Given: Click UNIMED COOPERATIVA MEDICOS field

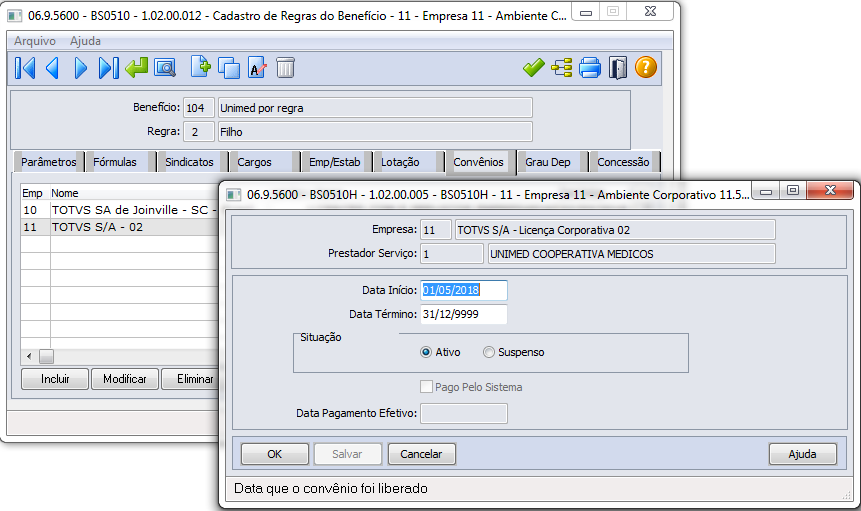Looking at the screenshot, I should tap(631, 254).
